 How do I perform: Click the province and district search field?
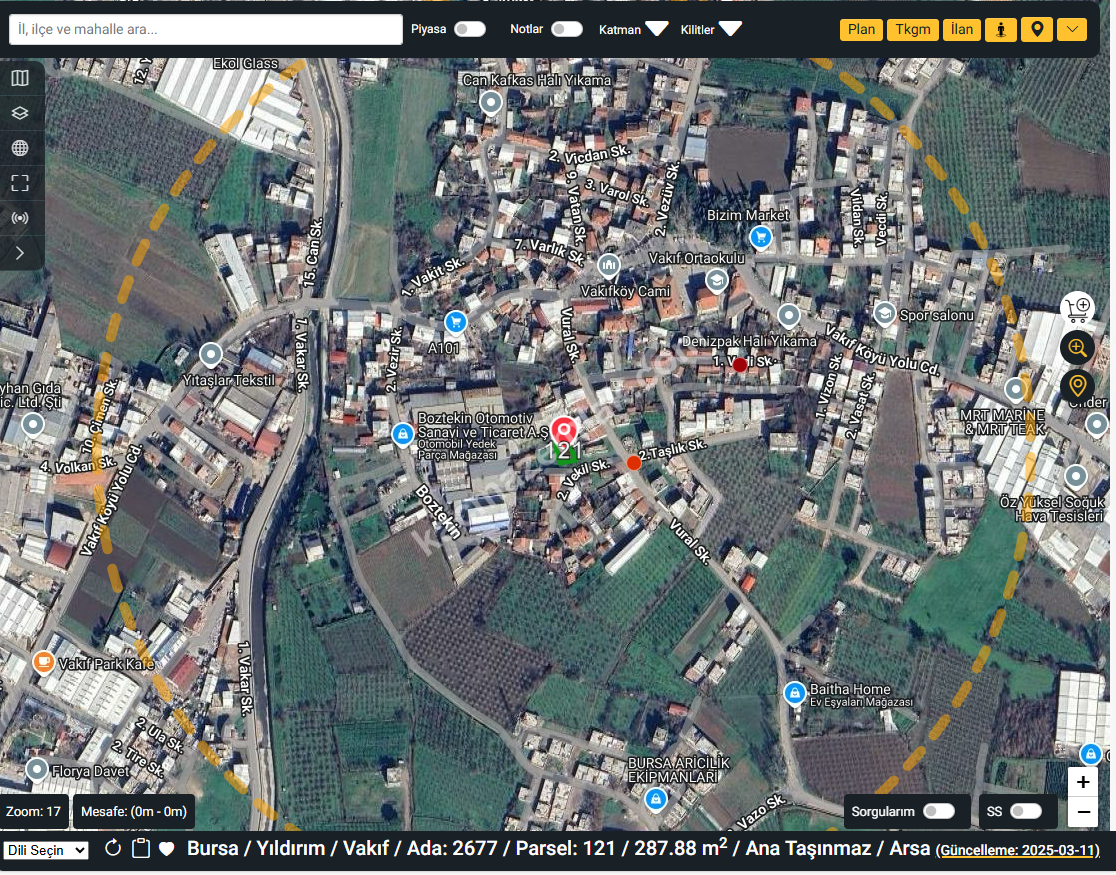click(x=205, y=29)
